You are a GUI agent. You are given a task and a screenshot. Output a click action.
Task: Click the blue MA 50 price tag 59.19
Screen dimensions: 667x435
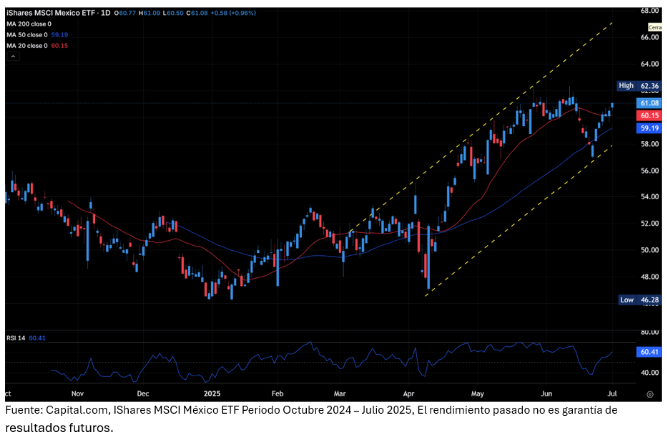point(649,128)
